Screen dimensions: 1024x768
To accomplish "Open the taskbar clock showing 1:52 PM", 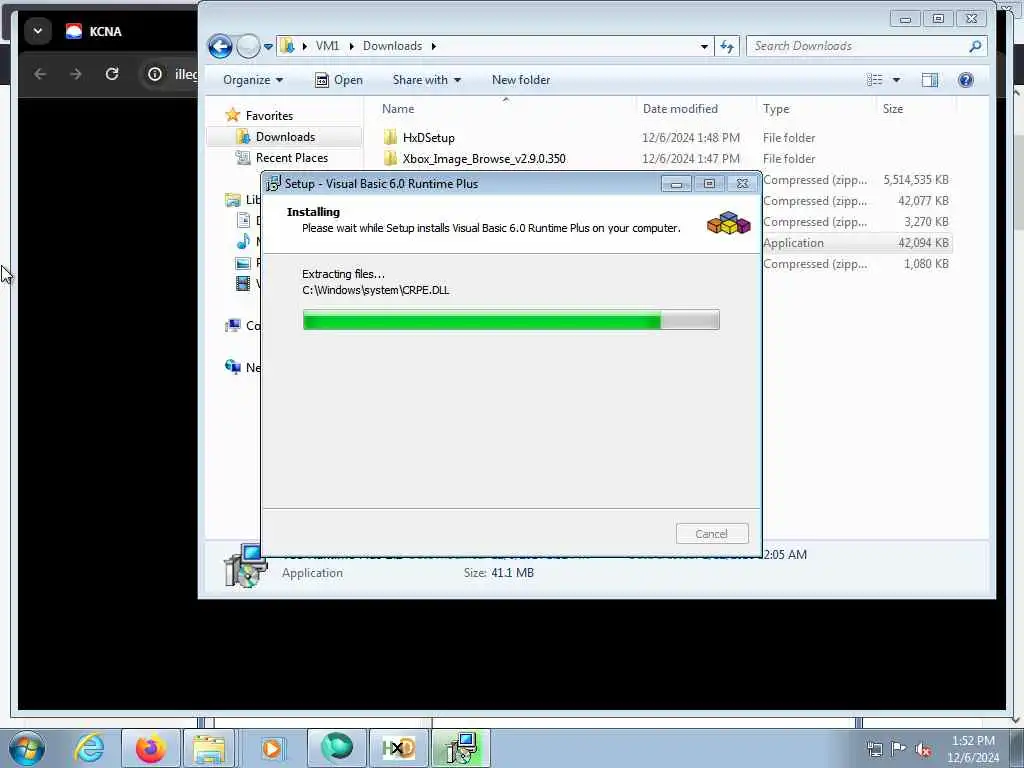I will [973, 749].
